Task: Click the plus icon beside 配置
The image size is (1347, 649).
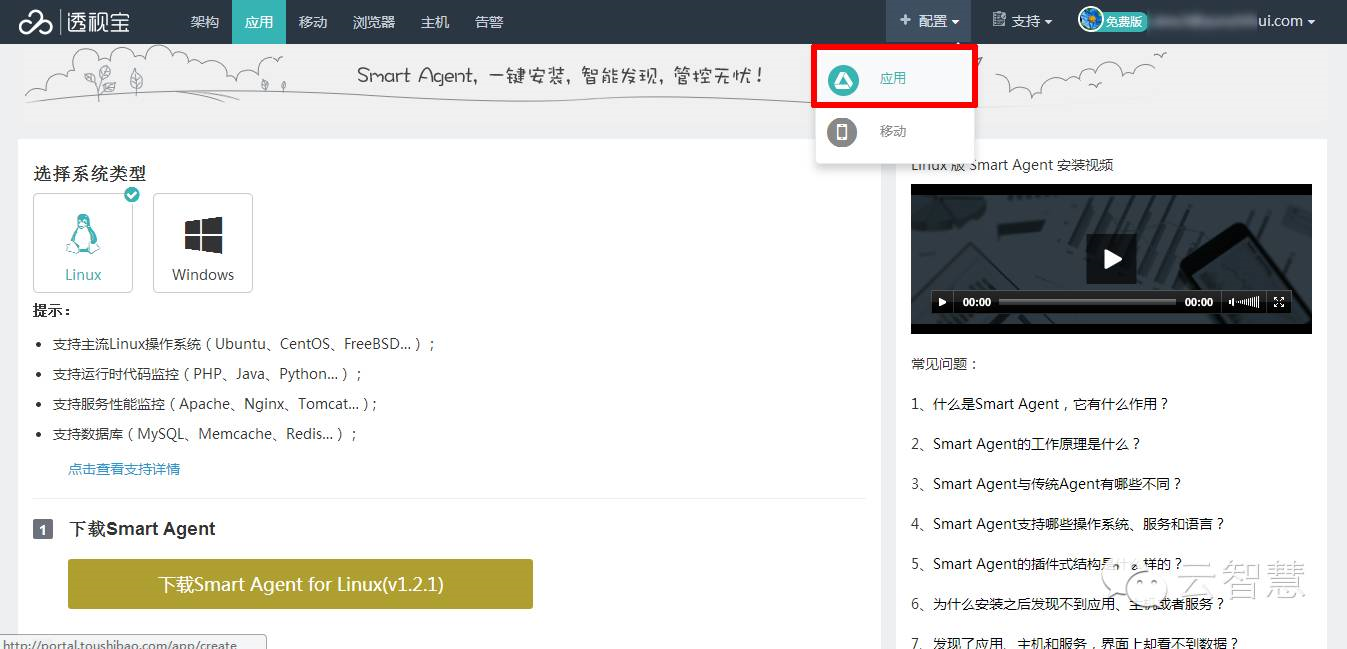Action: pyautogui.click(x=905, y=20)
